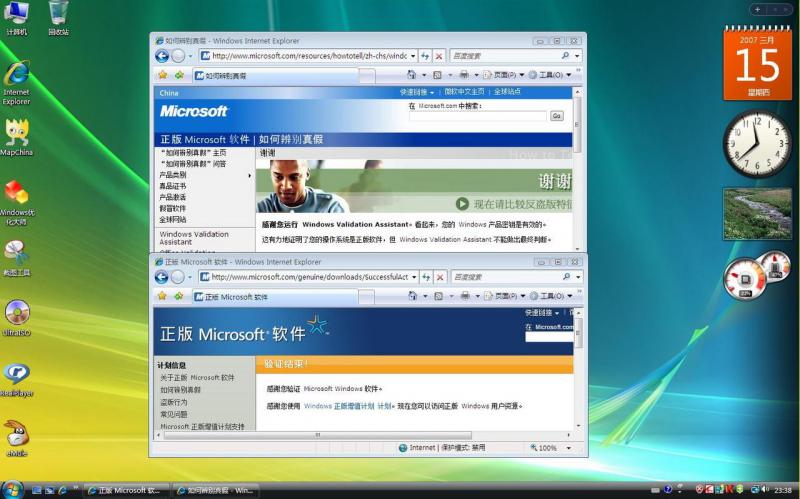Image resolution: width=800 pixels, height=499 pixels.
Task: Click RSS feeds icon in lower IE window
Action: pos(438,296)
